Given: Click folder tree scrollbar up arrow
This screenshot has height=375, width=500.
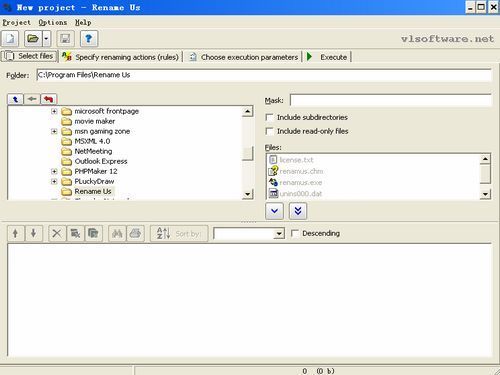Looking at the screenshot, I should pos(247,111).
